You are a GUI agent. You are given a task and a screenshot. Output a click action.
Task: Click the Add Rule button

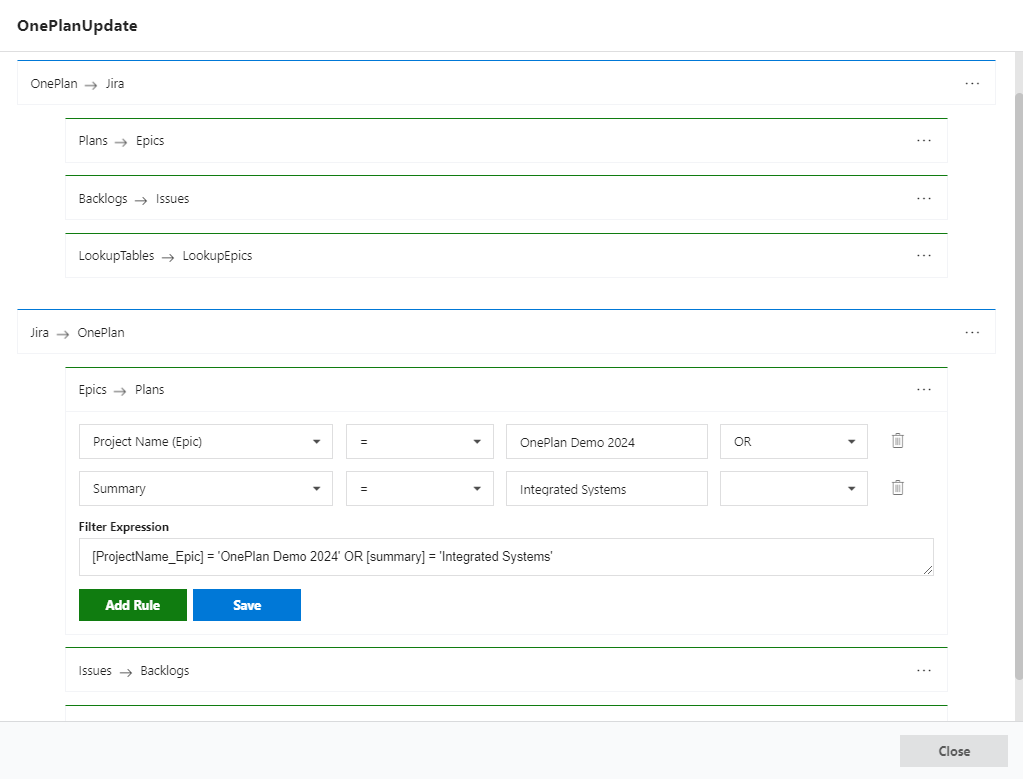(x=132, y=605)
